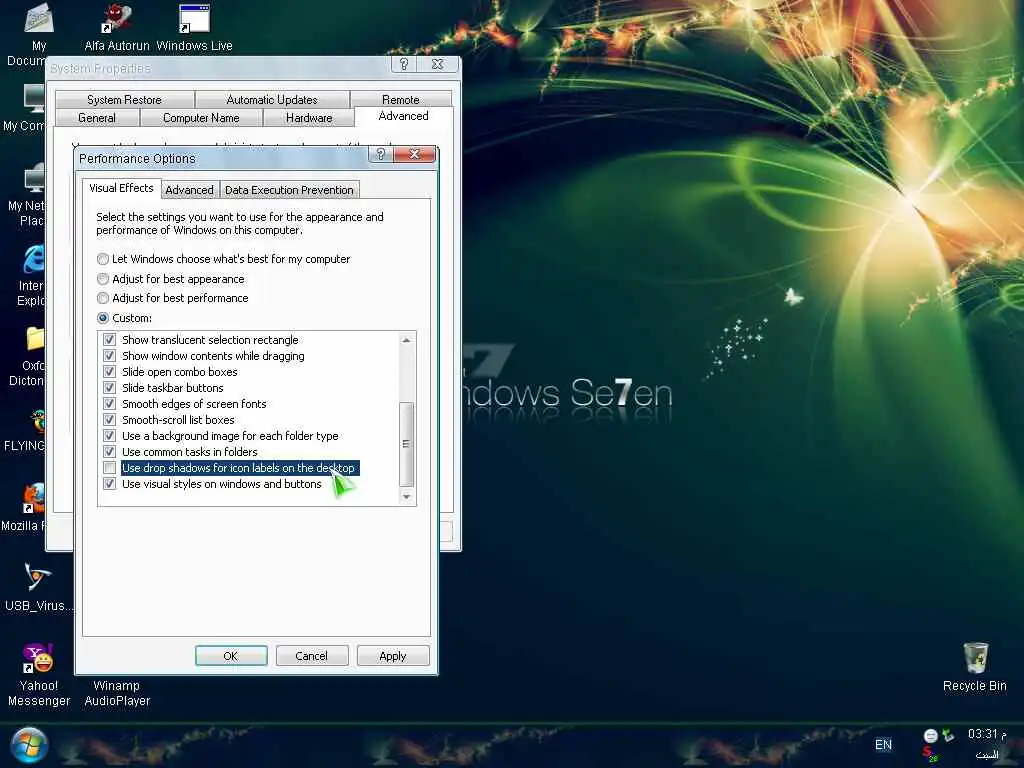
Task: Open the Hardware tab in System Properties
Action: 309,118
